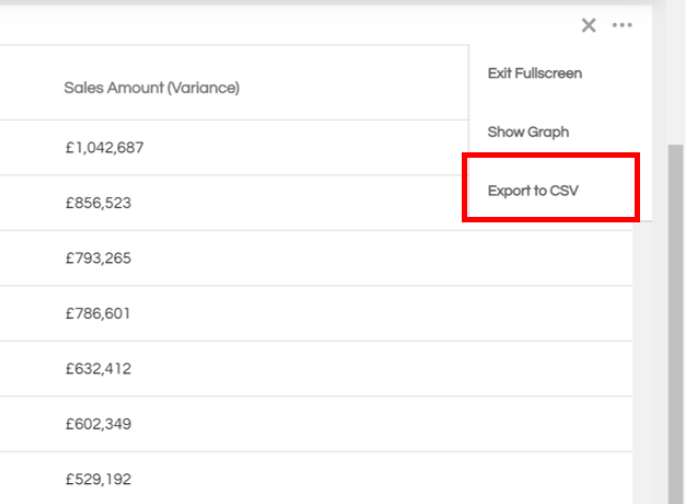Screen dimensions: 686x504
Task: Click scrollbar track above the thumb
Action: pos(675,80)
